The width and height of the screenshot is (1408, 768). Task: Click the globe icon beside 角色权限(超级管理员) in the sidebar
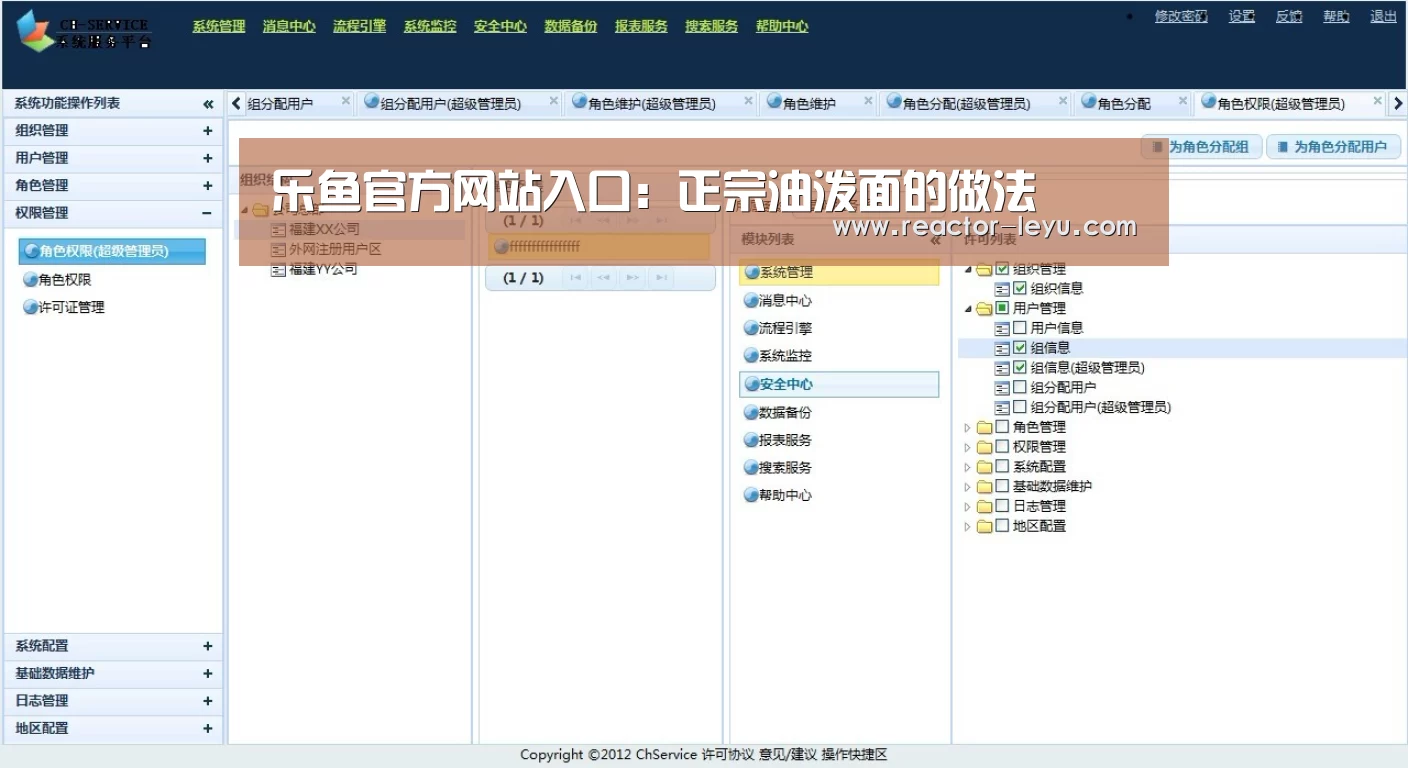click(x=32, y=251)
